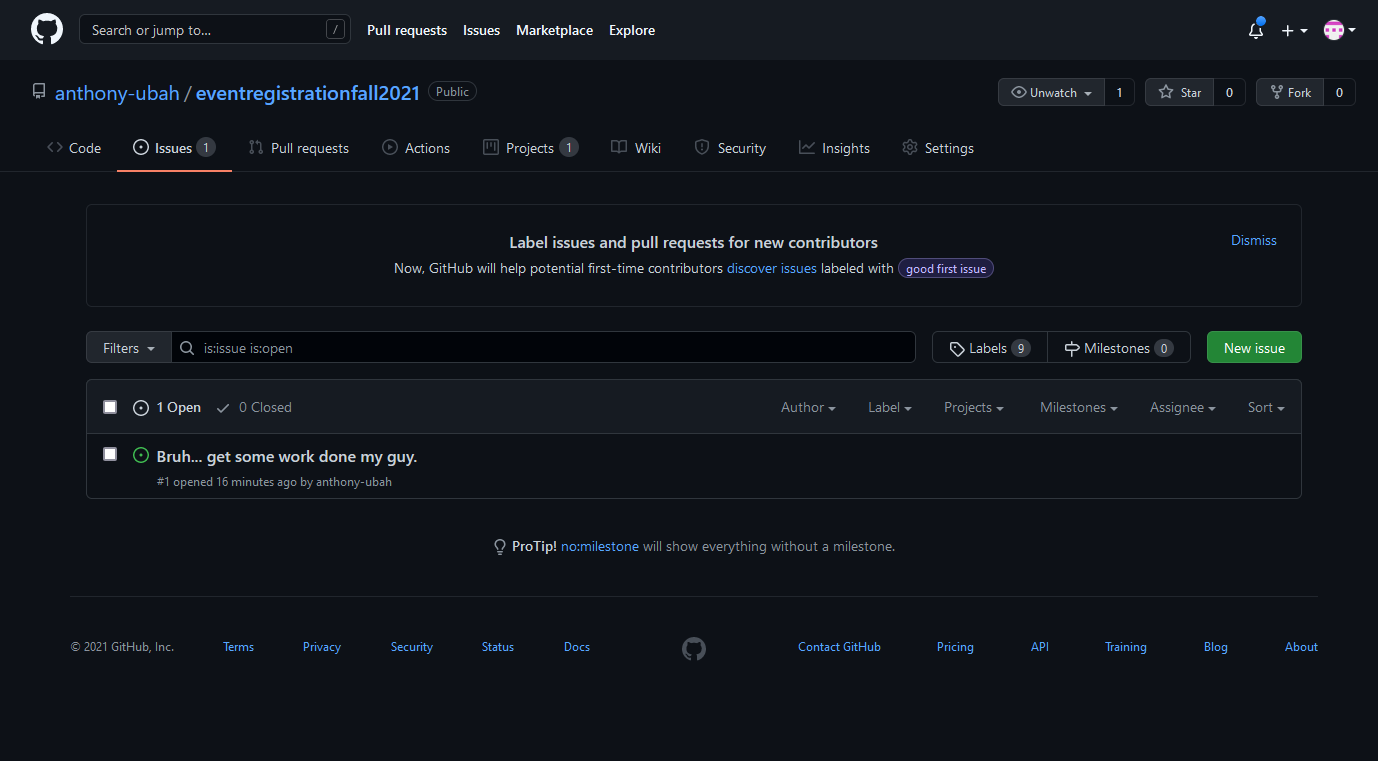Expand the Assignee filter dropdown

coord(1182,407)
